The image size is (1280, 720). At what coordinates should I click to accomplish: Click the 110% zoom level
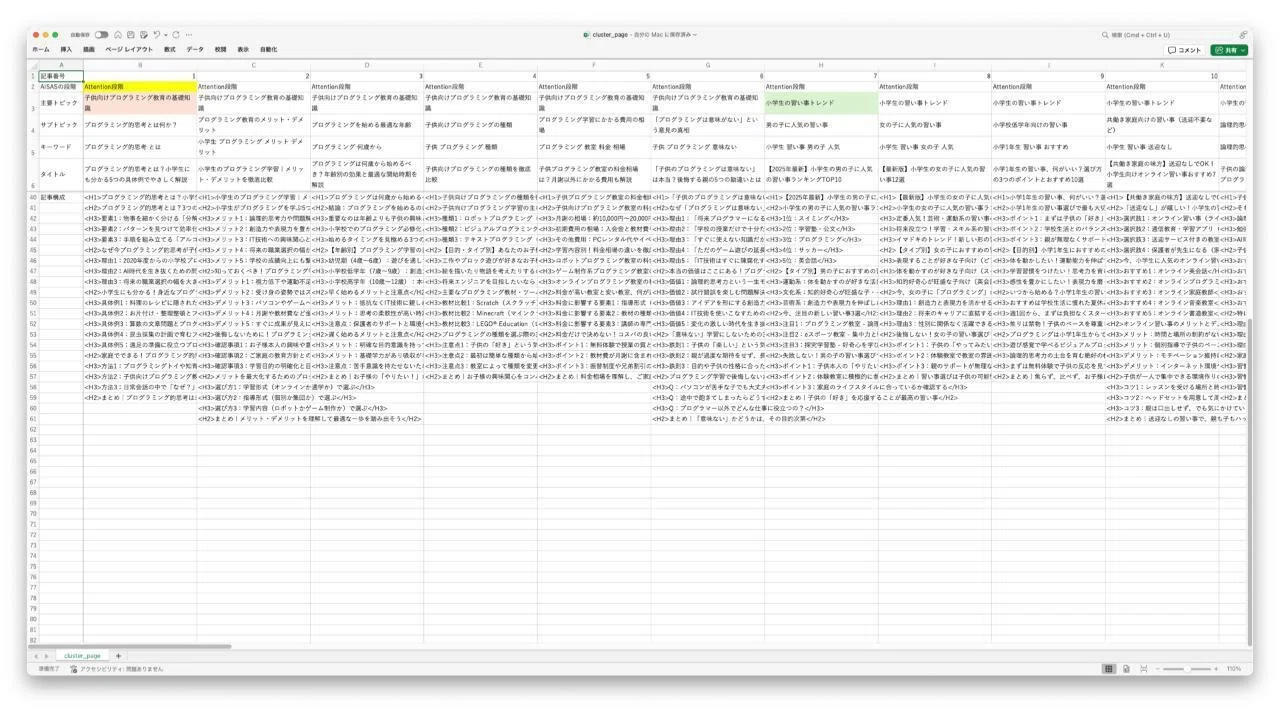point(1234,669)
